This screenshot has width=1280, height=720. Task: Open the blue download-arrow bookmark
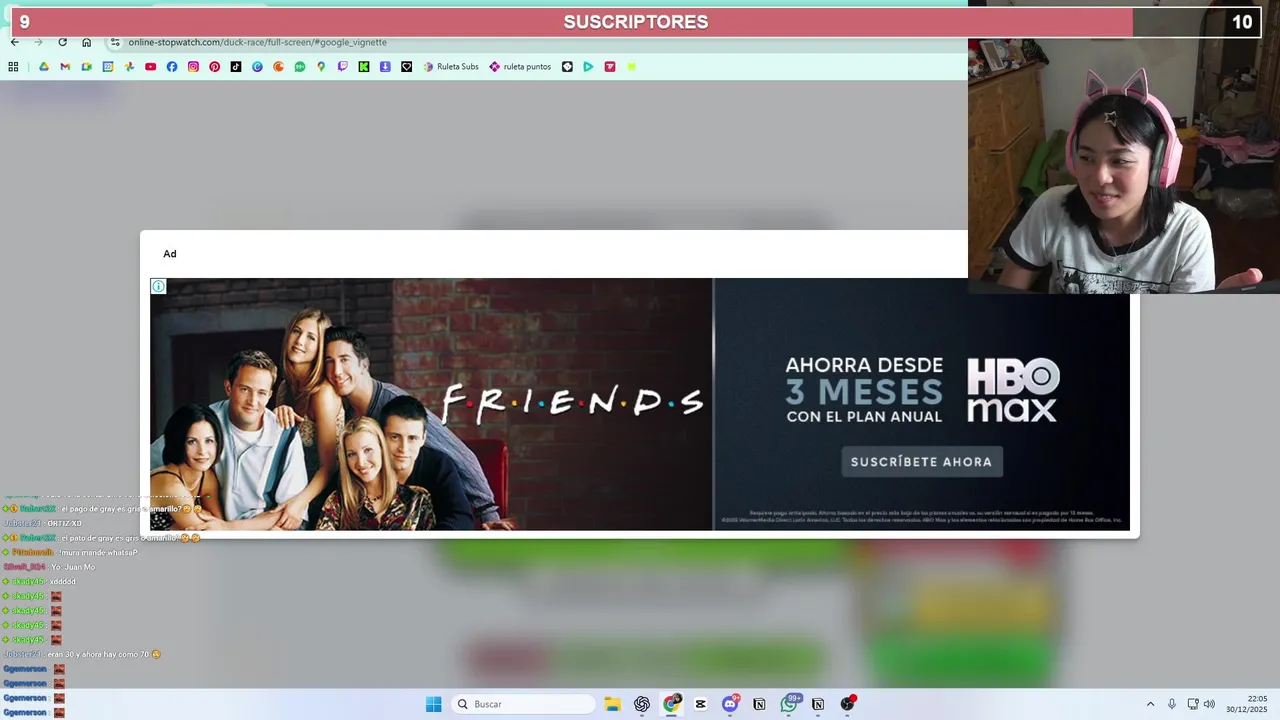tap(385, 67)
